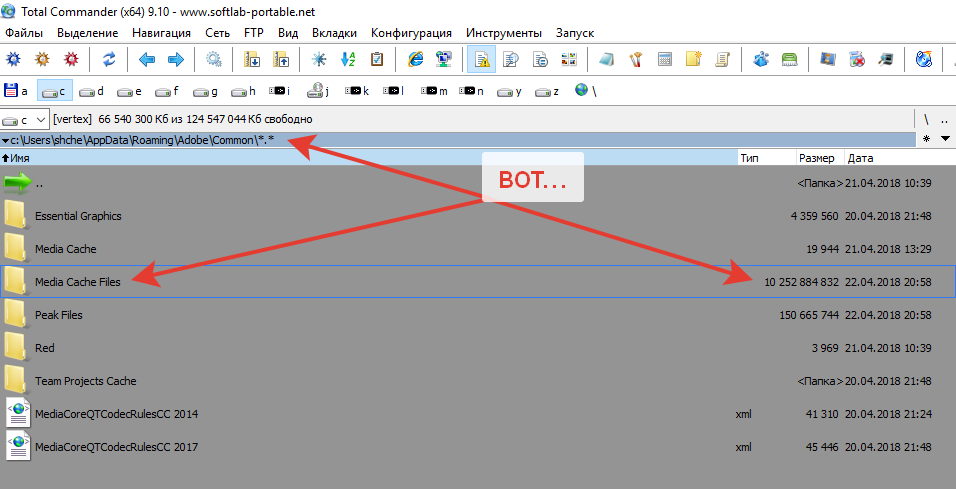Switch to thumbnails view icon
This screenshot has height=489, width=956.
[x=569, y=59]
